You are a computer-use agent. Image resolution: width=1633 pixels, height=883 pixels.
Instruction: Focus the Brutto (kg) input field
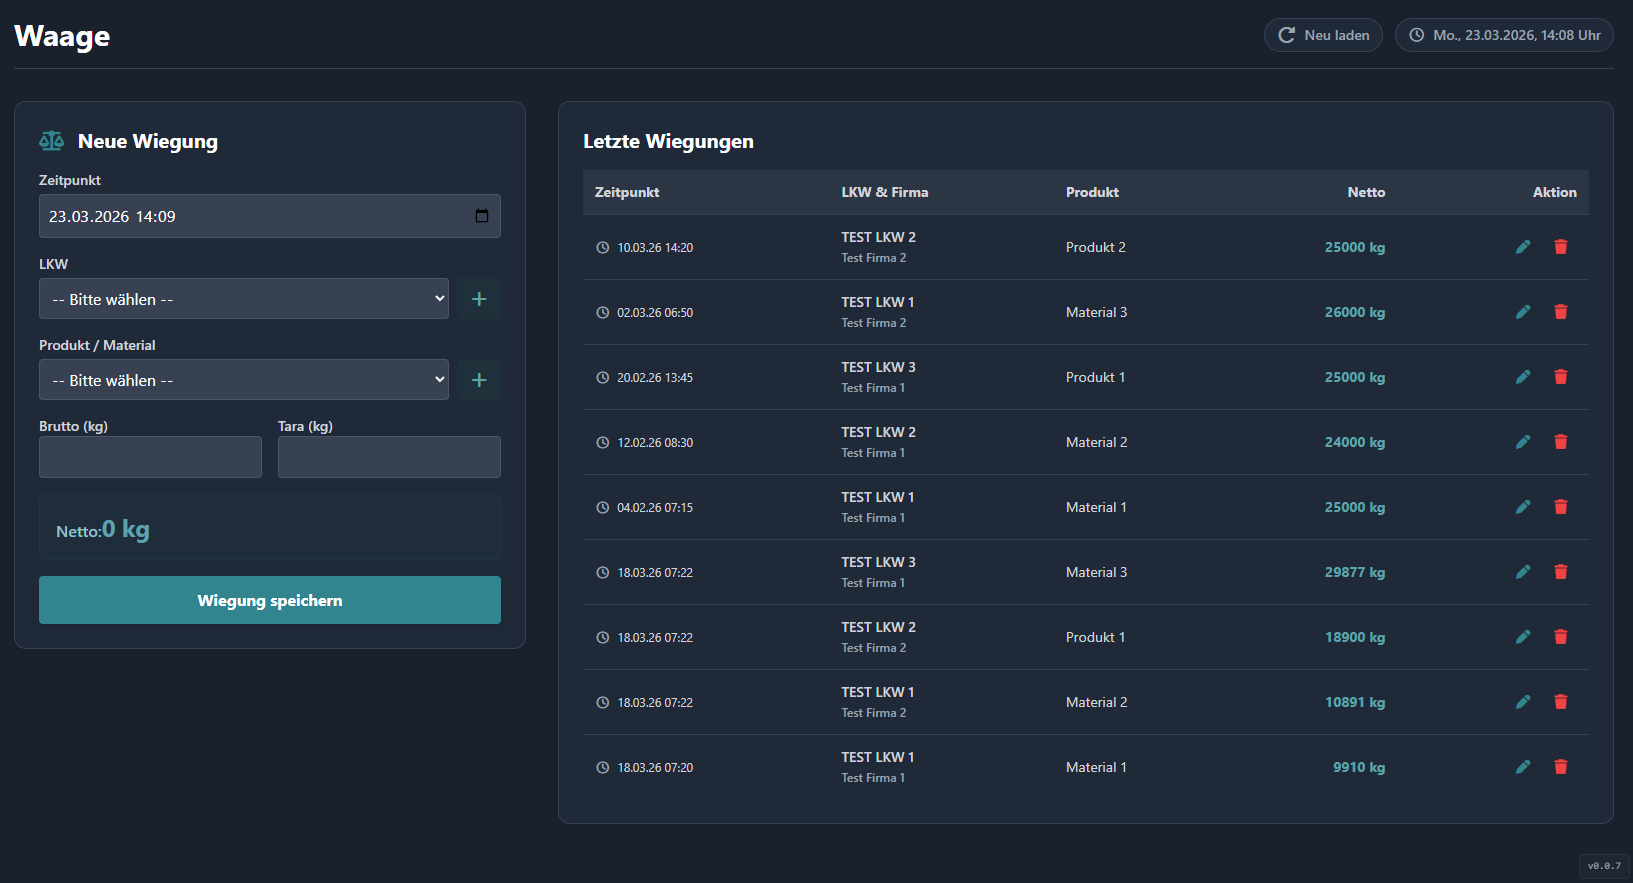coord(150,457)
